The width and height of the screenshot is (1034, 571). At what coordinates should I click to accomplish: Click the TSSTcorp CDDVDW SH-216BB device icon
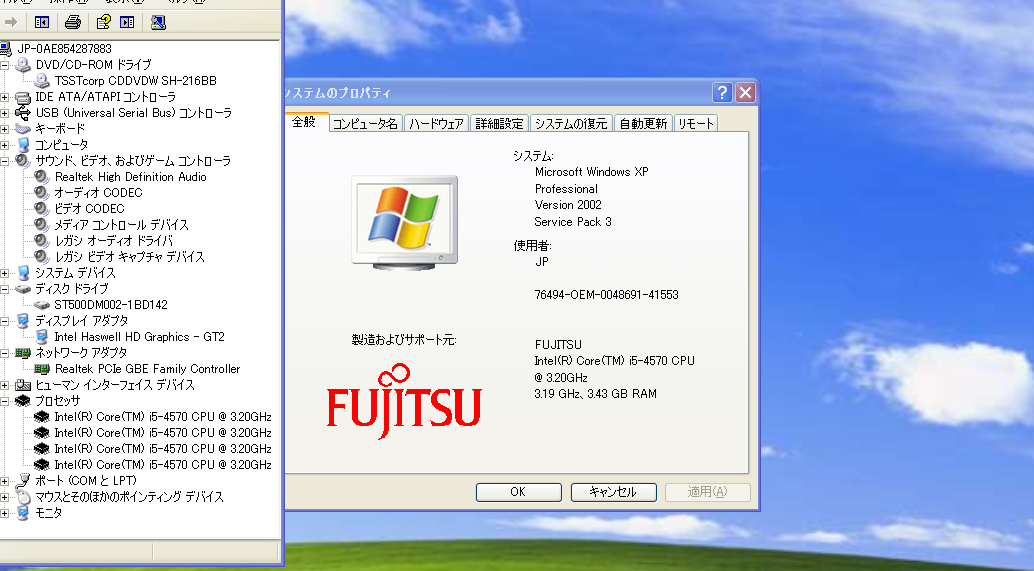coord(42,80)
